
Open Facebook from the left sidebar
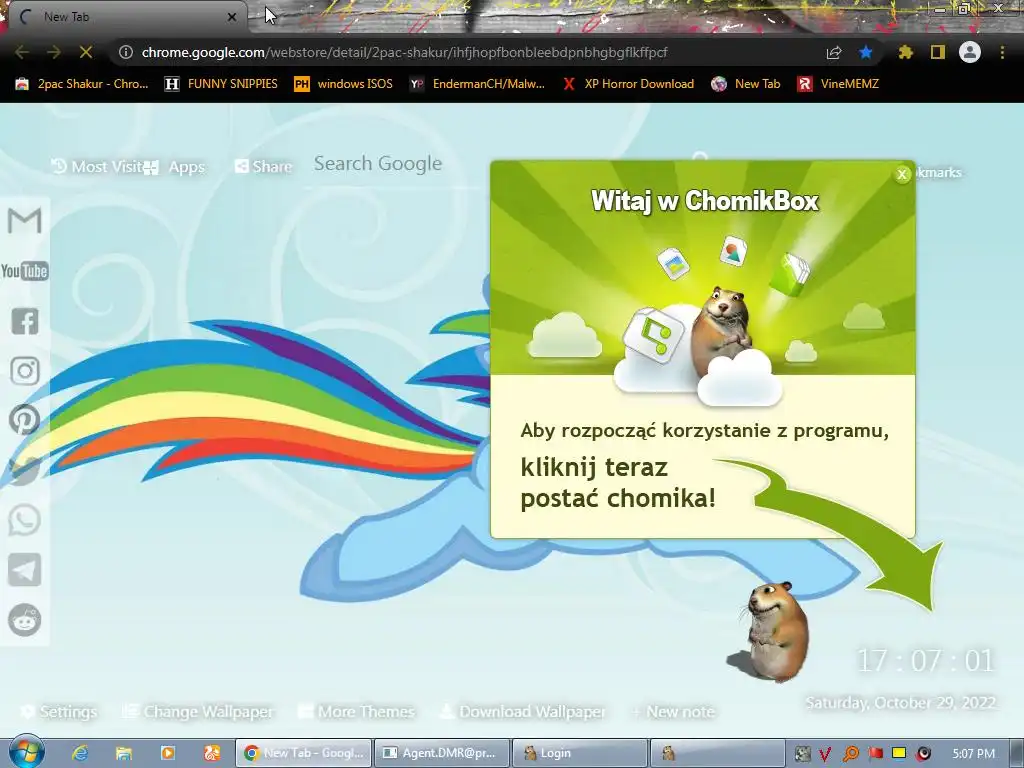pos(25,321)
